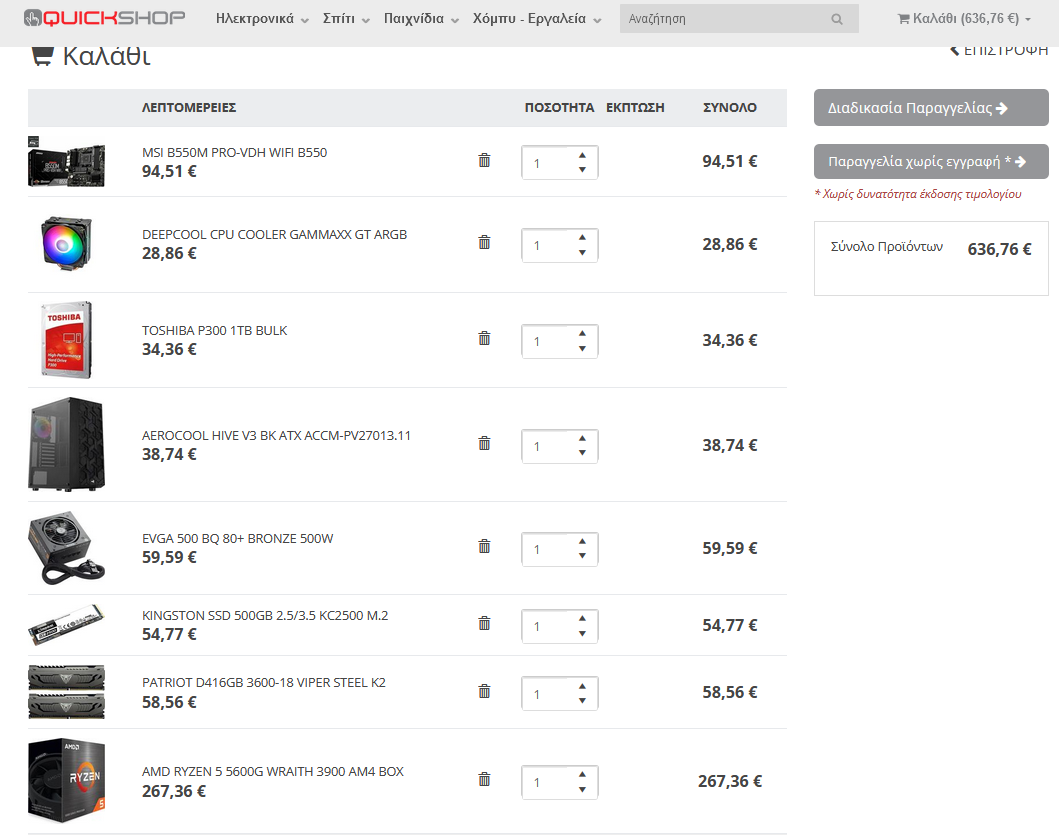The width and height of the screenshot is (1059, 835).
Task: Click Παραγγελία χωρίς εγγραφή button
Action: point(931,161)
